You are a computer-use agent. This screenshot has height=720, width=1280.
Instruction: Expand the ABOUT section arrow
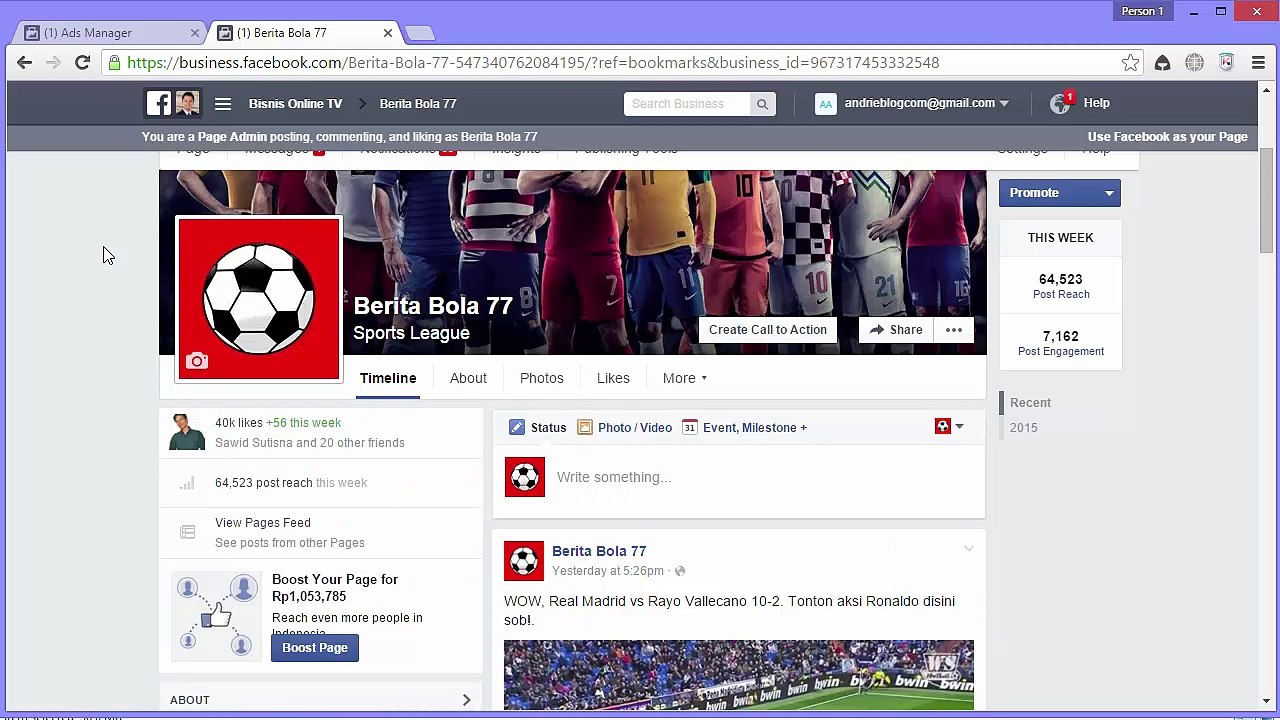[466, 700]
